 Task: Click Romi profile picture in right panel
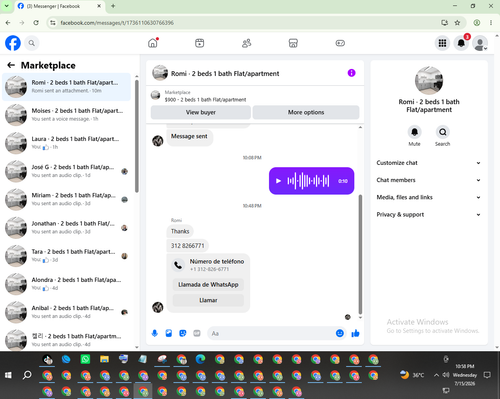tap(429, 80)
